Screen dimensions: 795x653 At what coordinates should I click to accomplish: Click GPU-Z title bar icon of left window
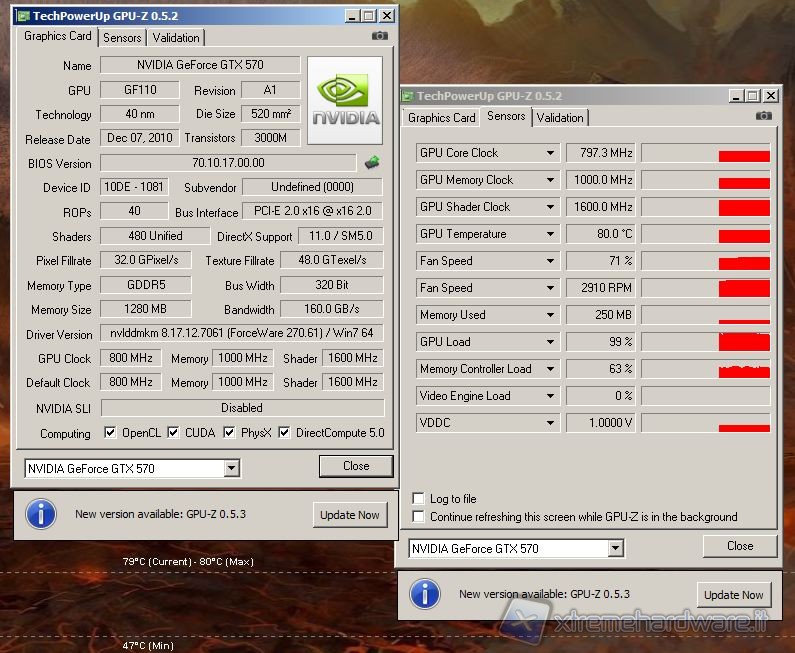(x=23, y=16)
